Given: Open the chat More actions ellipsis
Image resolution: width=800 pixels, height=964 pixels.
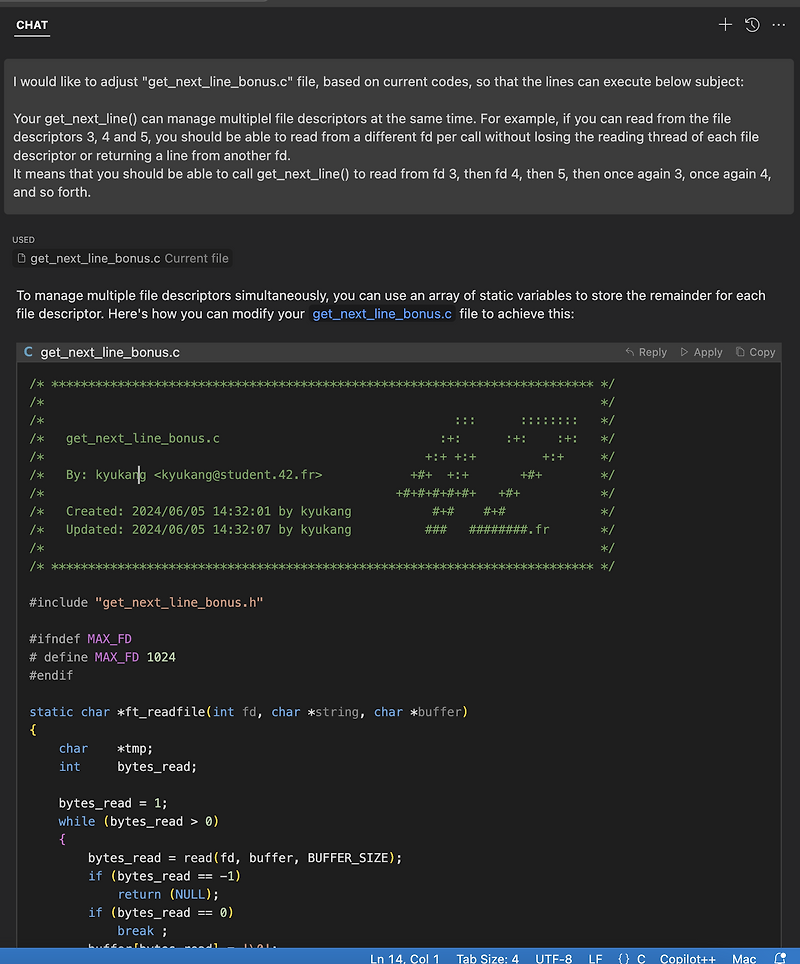Looking at the screenshot, I should [x=779, y=25].
